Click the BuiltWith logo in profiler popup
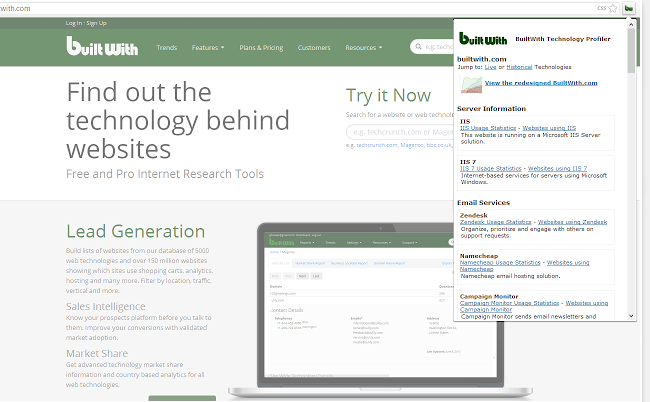This screenshot has width=650, height=402. pyautogui.click(x=483, y=39)
